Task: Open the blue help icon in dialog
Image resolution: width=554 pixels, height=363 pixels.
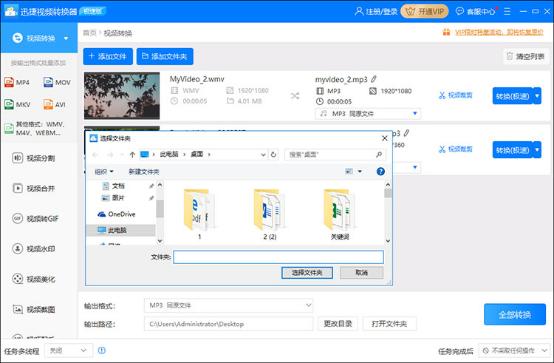Action: pyautogui.click(x=381, y=171)
